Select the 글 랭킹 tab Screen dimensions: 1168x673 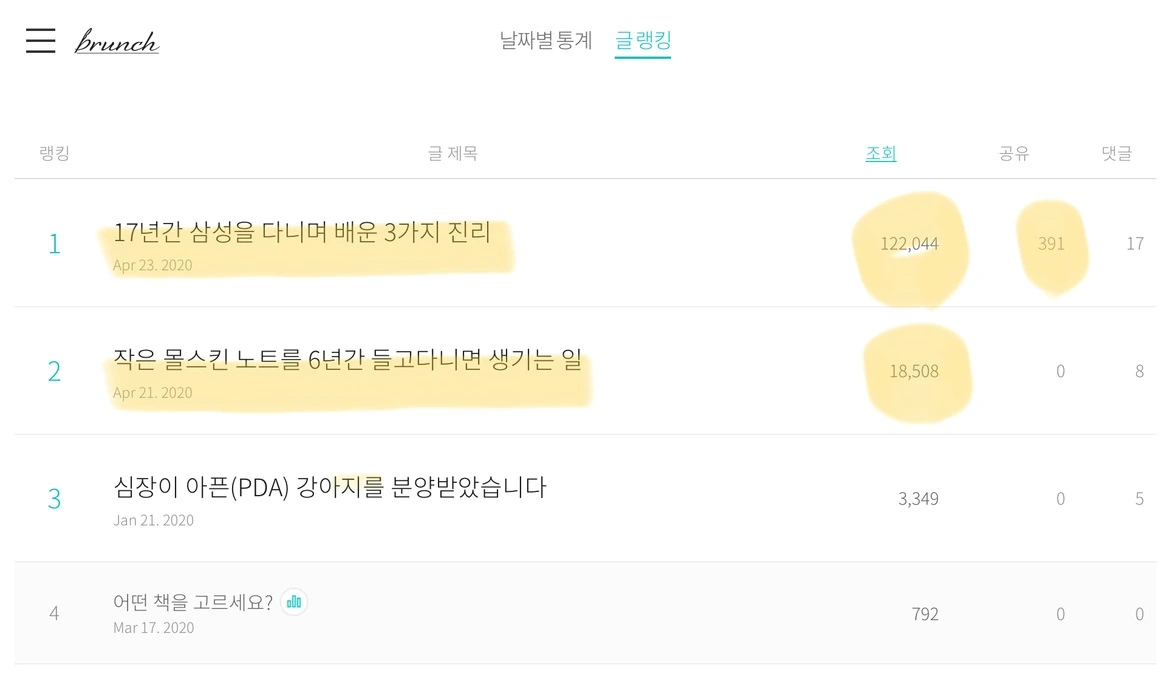click(x=643, y=41)
